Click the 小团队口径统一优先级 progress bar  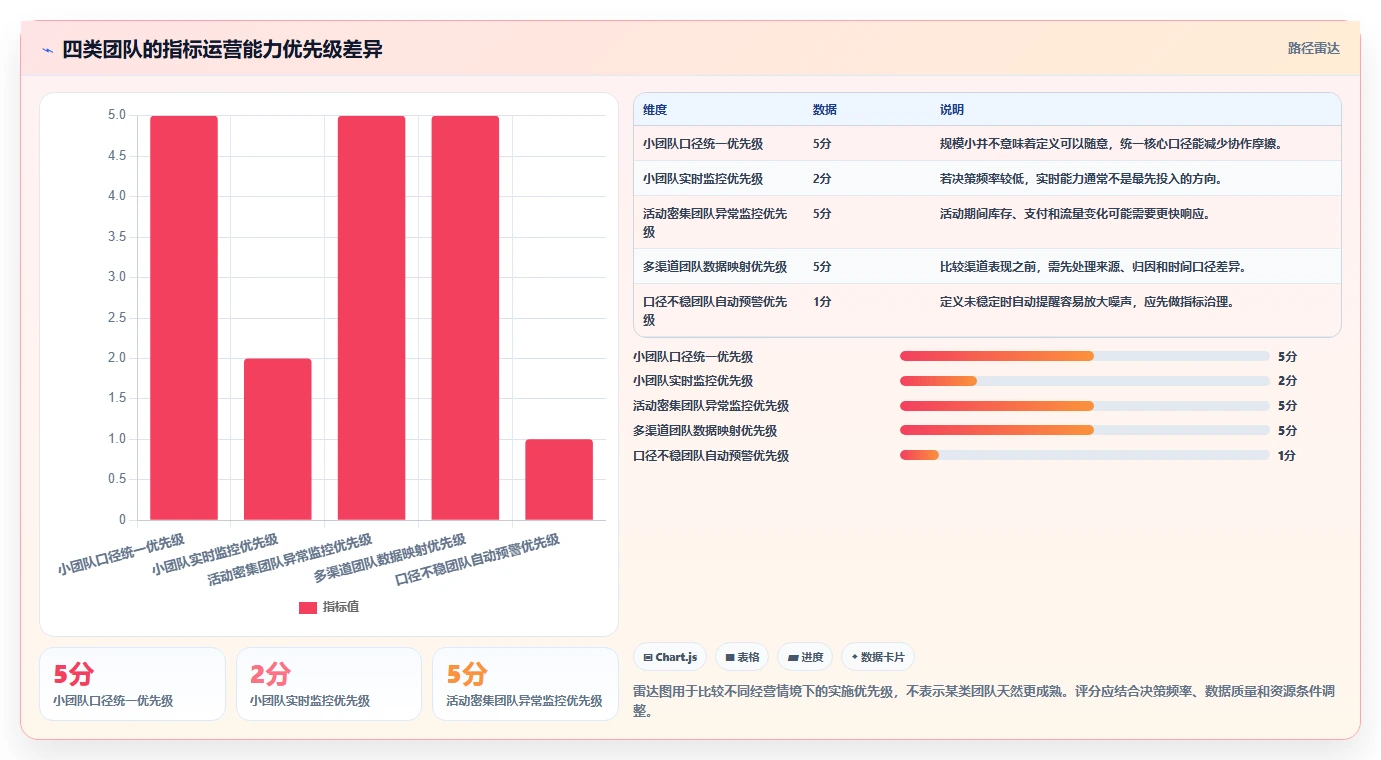coord(1085,356)
